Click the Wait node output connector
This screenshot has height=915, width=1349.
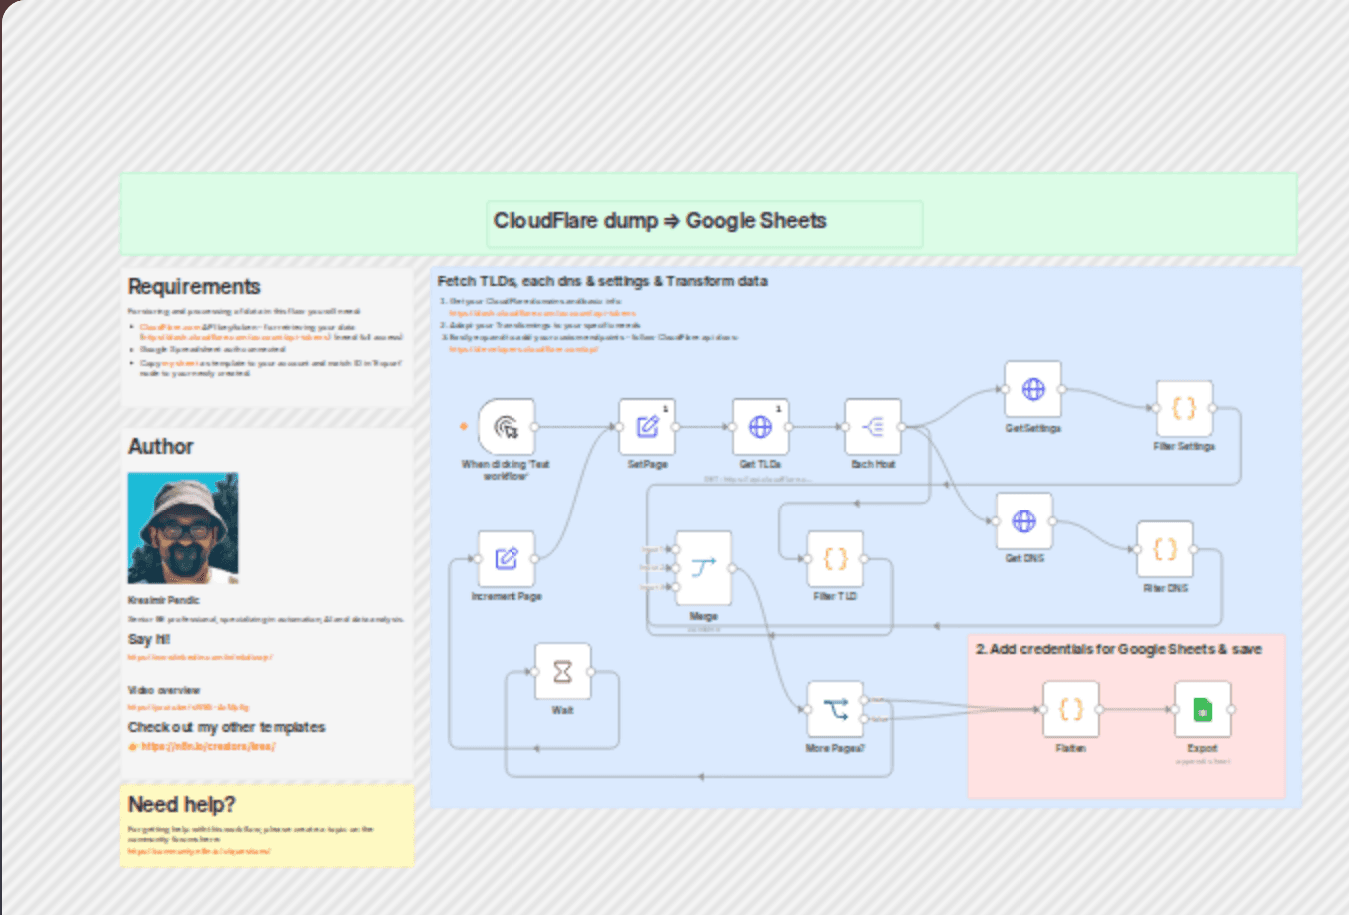(x=591, y=672)
